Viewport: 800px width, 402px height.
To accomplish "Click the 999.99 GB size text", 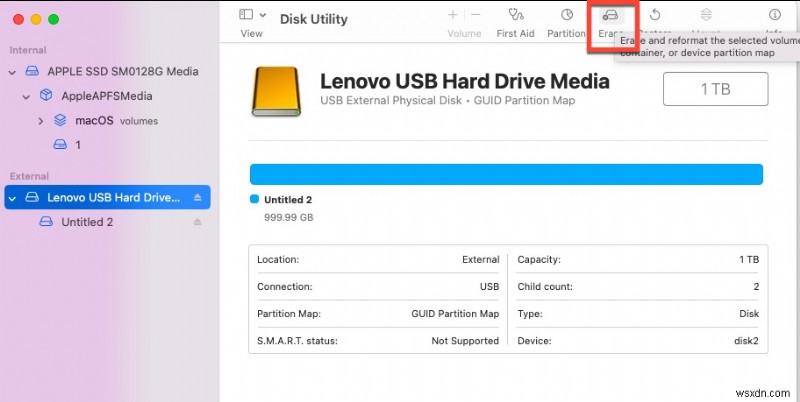I will point(289,217).
